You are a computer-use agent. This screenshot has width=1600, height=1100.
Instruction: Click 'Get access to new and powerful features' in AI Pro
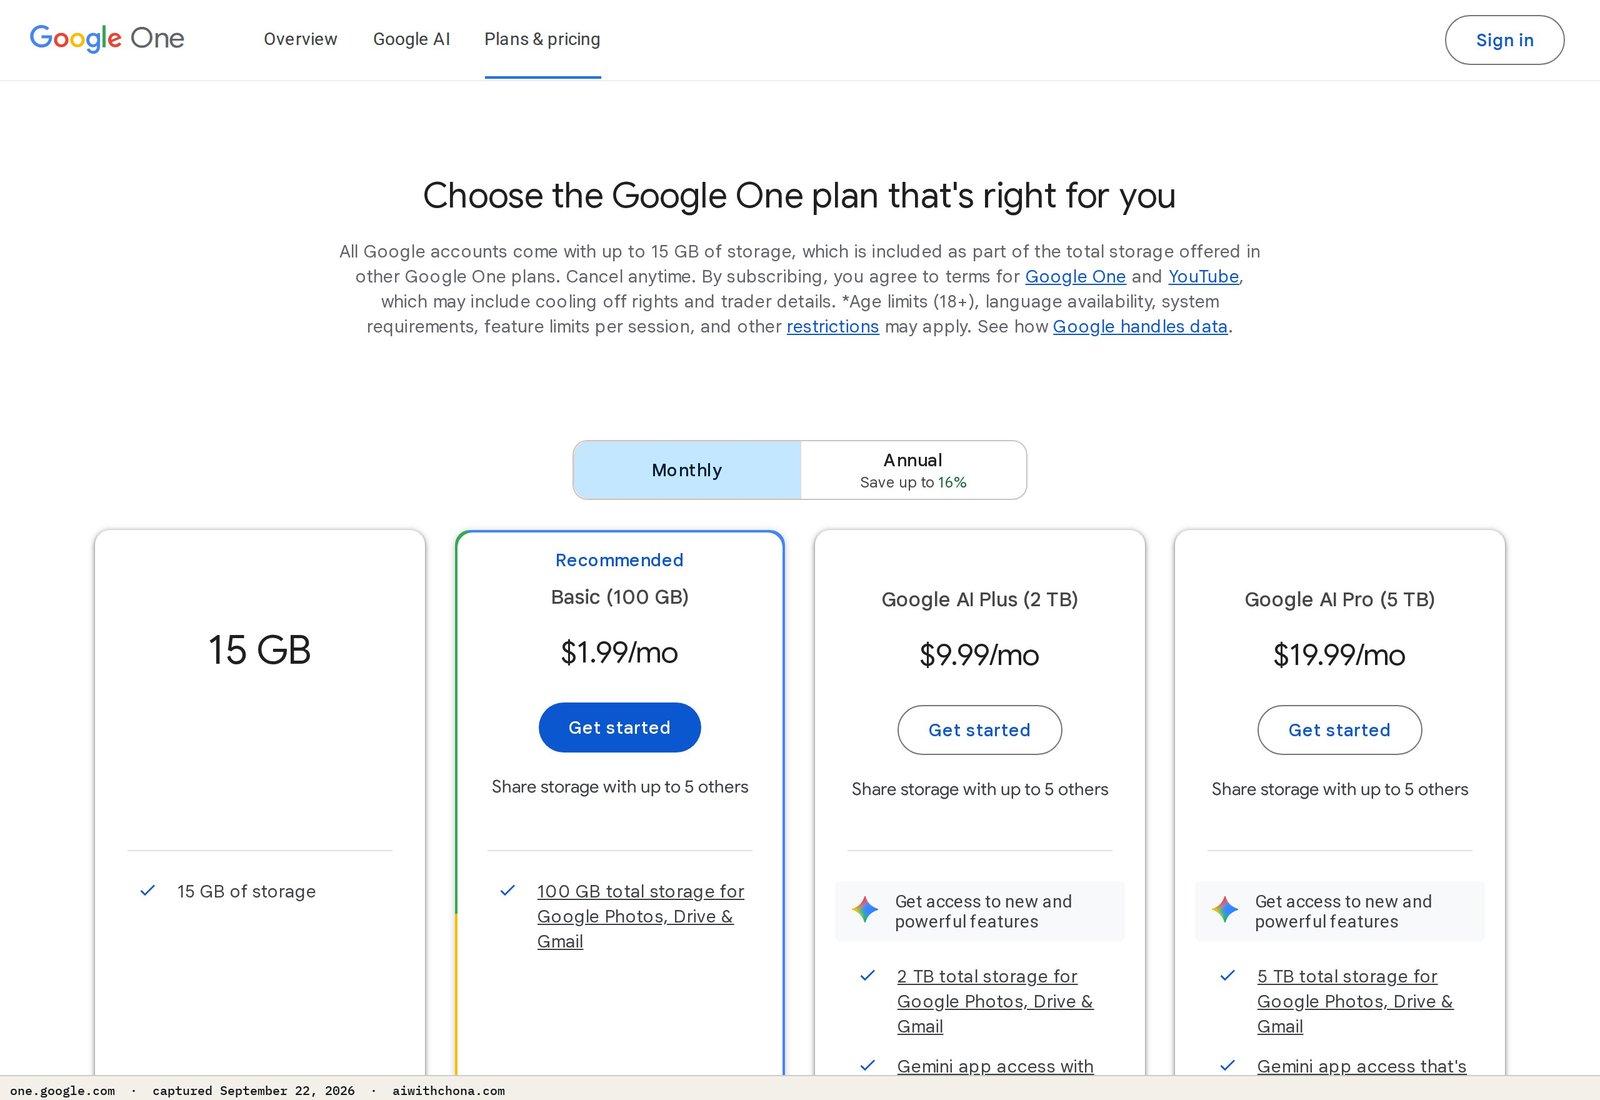(1343, 911)
